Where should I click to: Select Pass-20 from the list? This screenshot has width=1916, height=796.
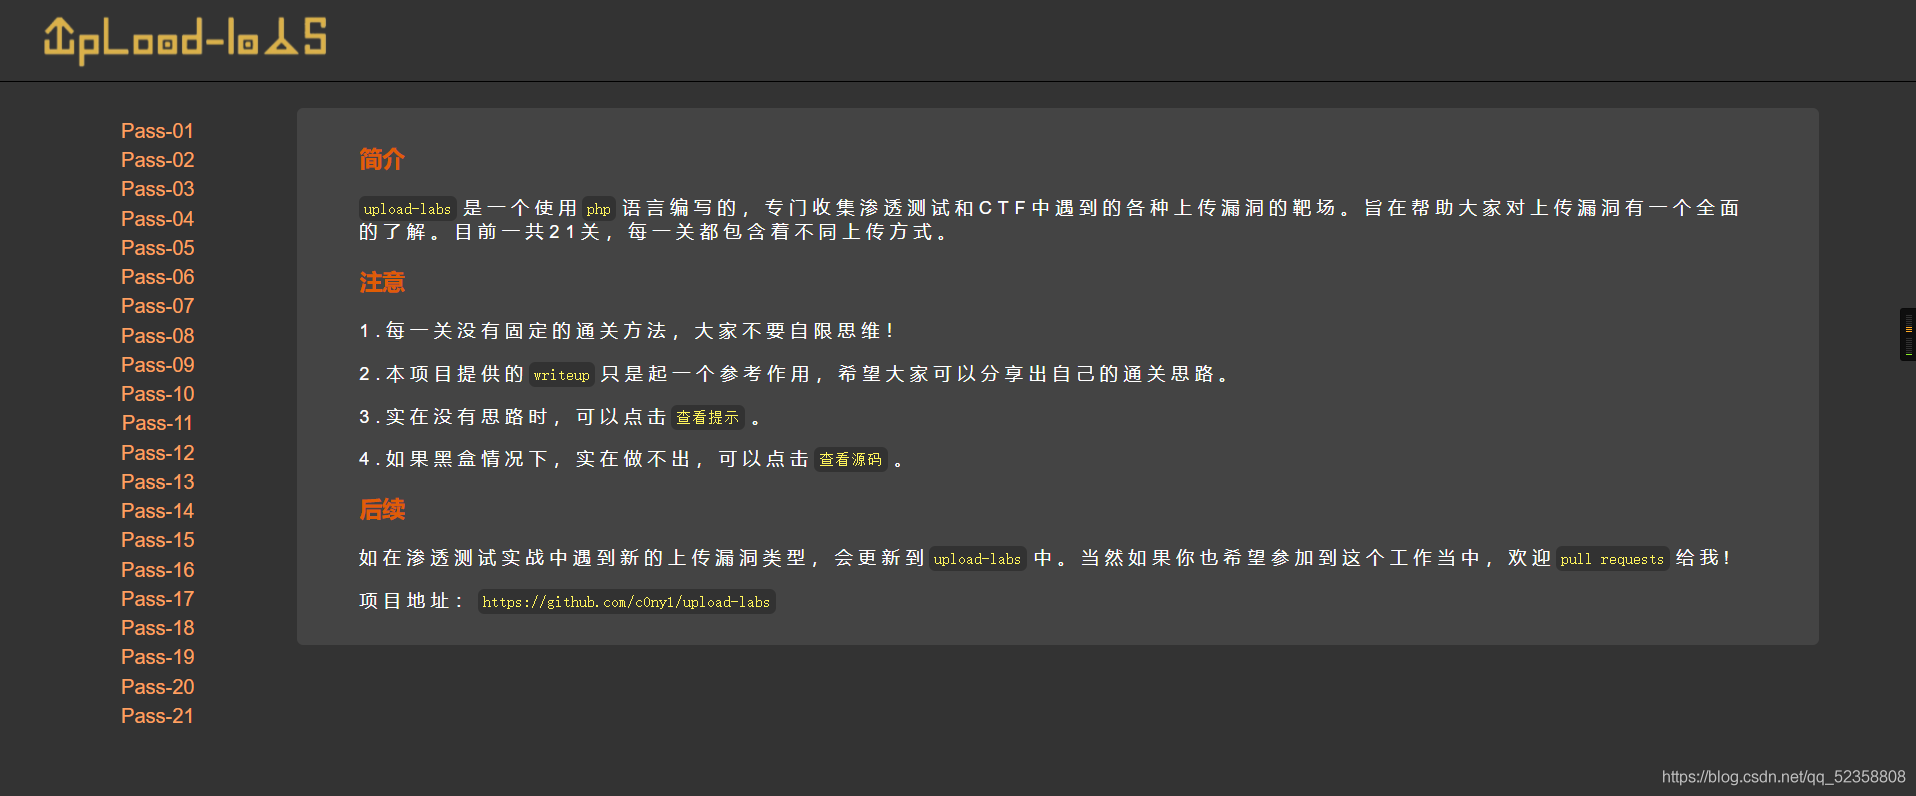tap(157, 687)
